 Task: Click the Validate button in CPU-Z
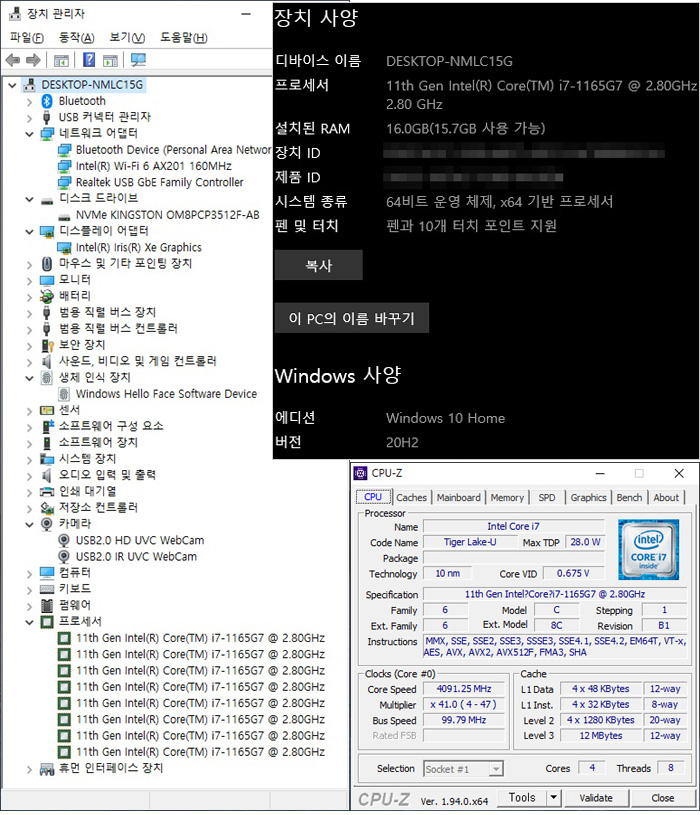tap(595, 798)
